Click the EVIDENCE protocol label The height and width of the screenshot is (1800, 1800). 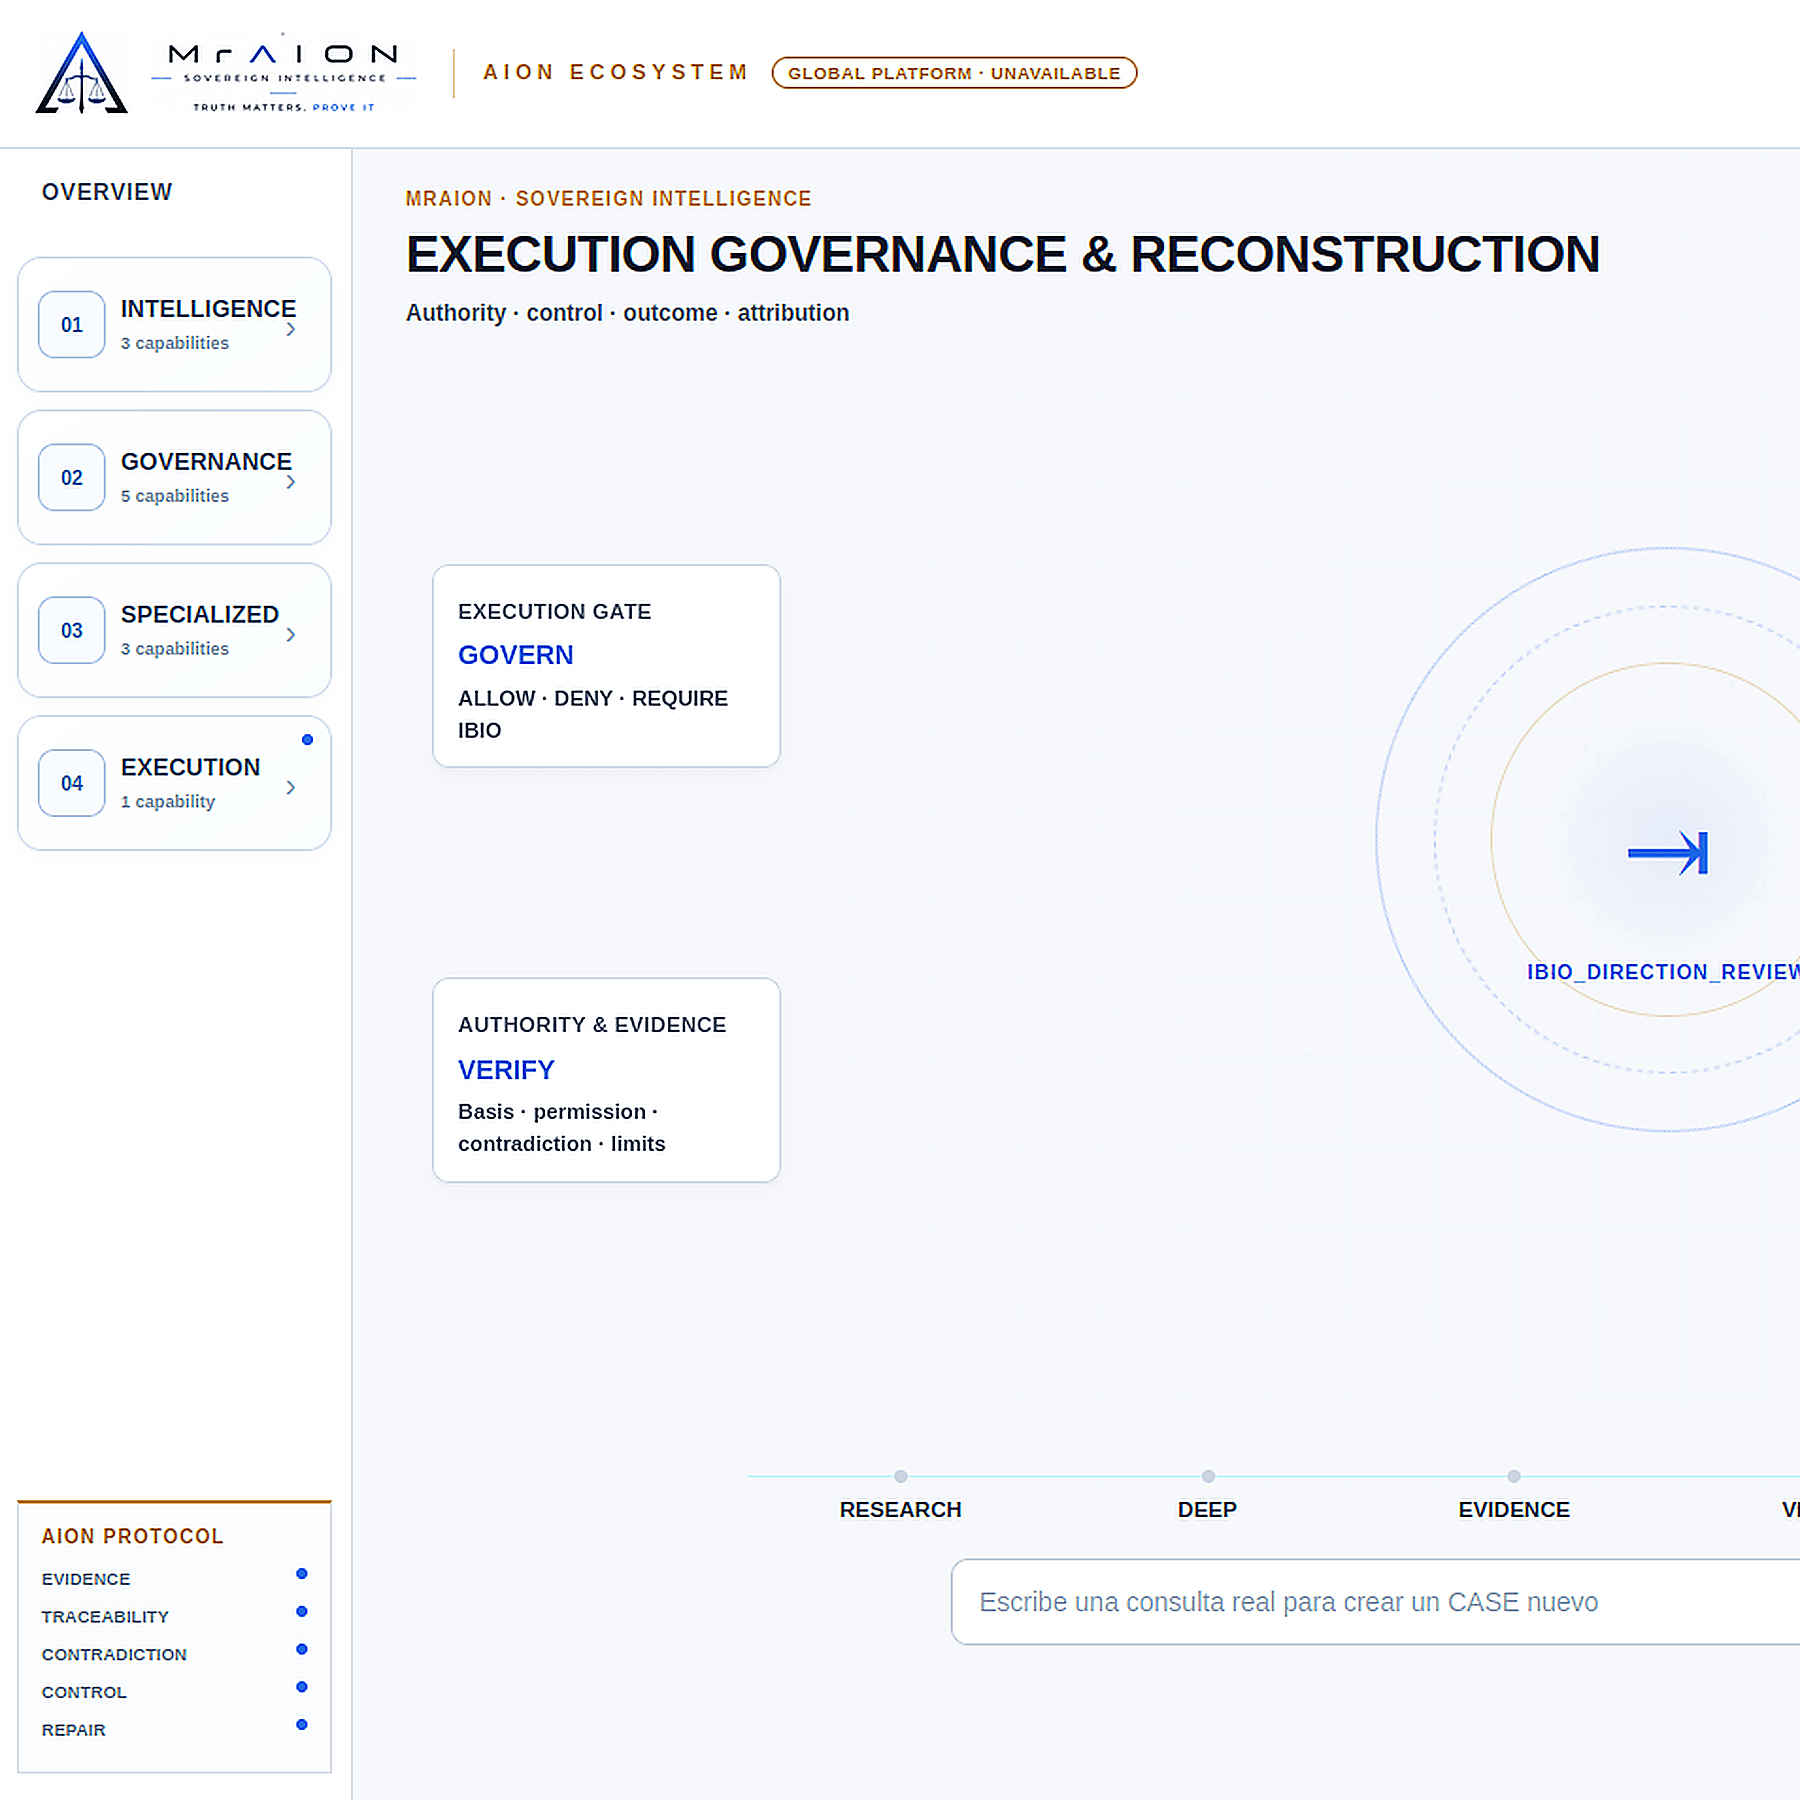click(x=86, y=1579)
